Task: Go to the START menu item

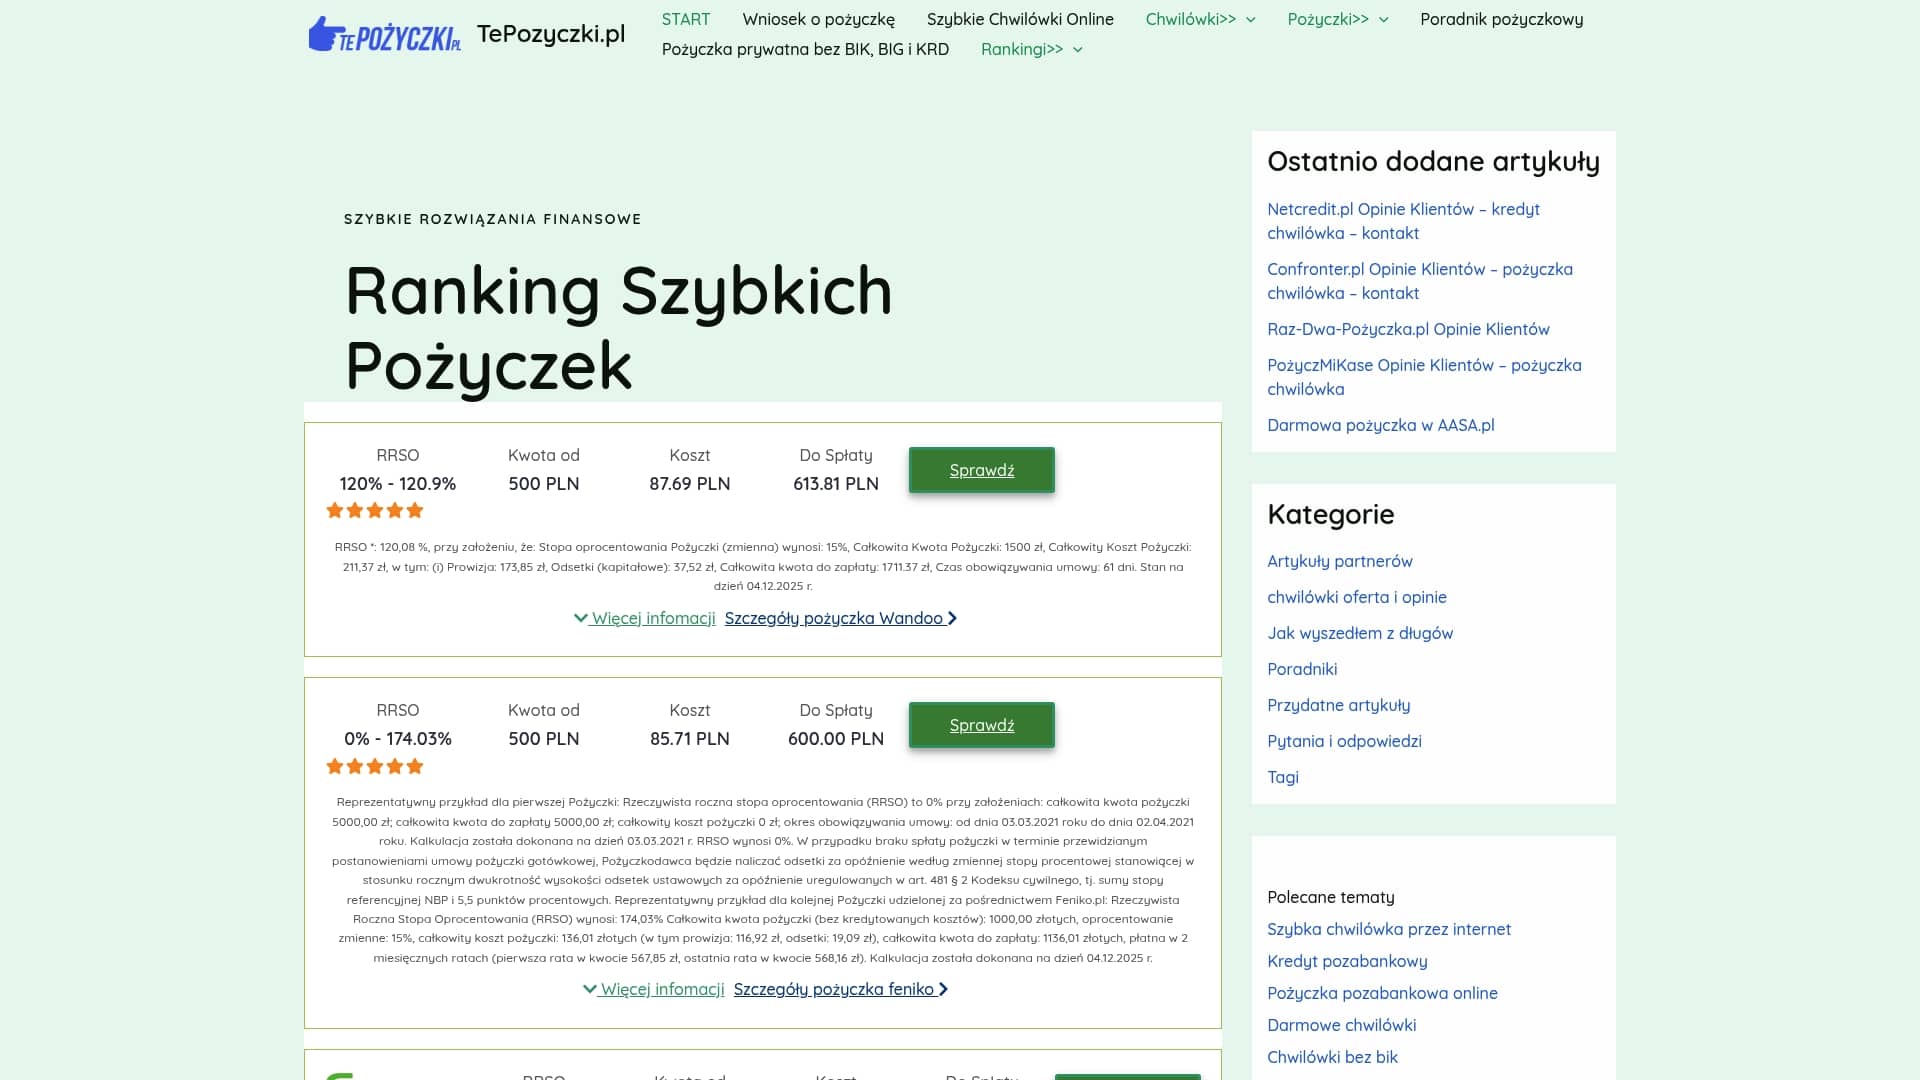Action: [x=686, y=19]
